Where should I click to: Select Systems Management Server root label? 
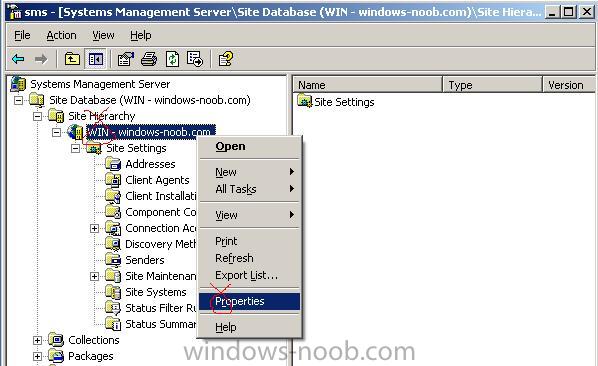tap(100, 84)
